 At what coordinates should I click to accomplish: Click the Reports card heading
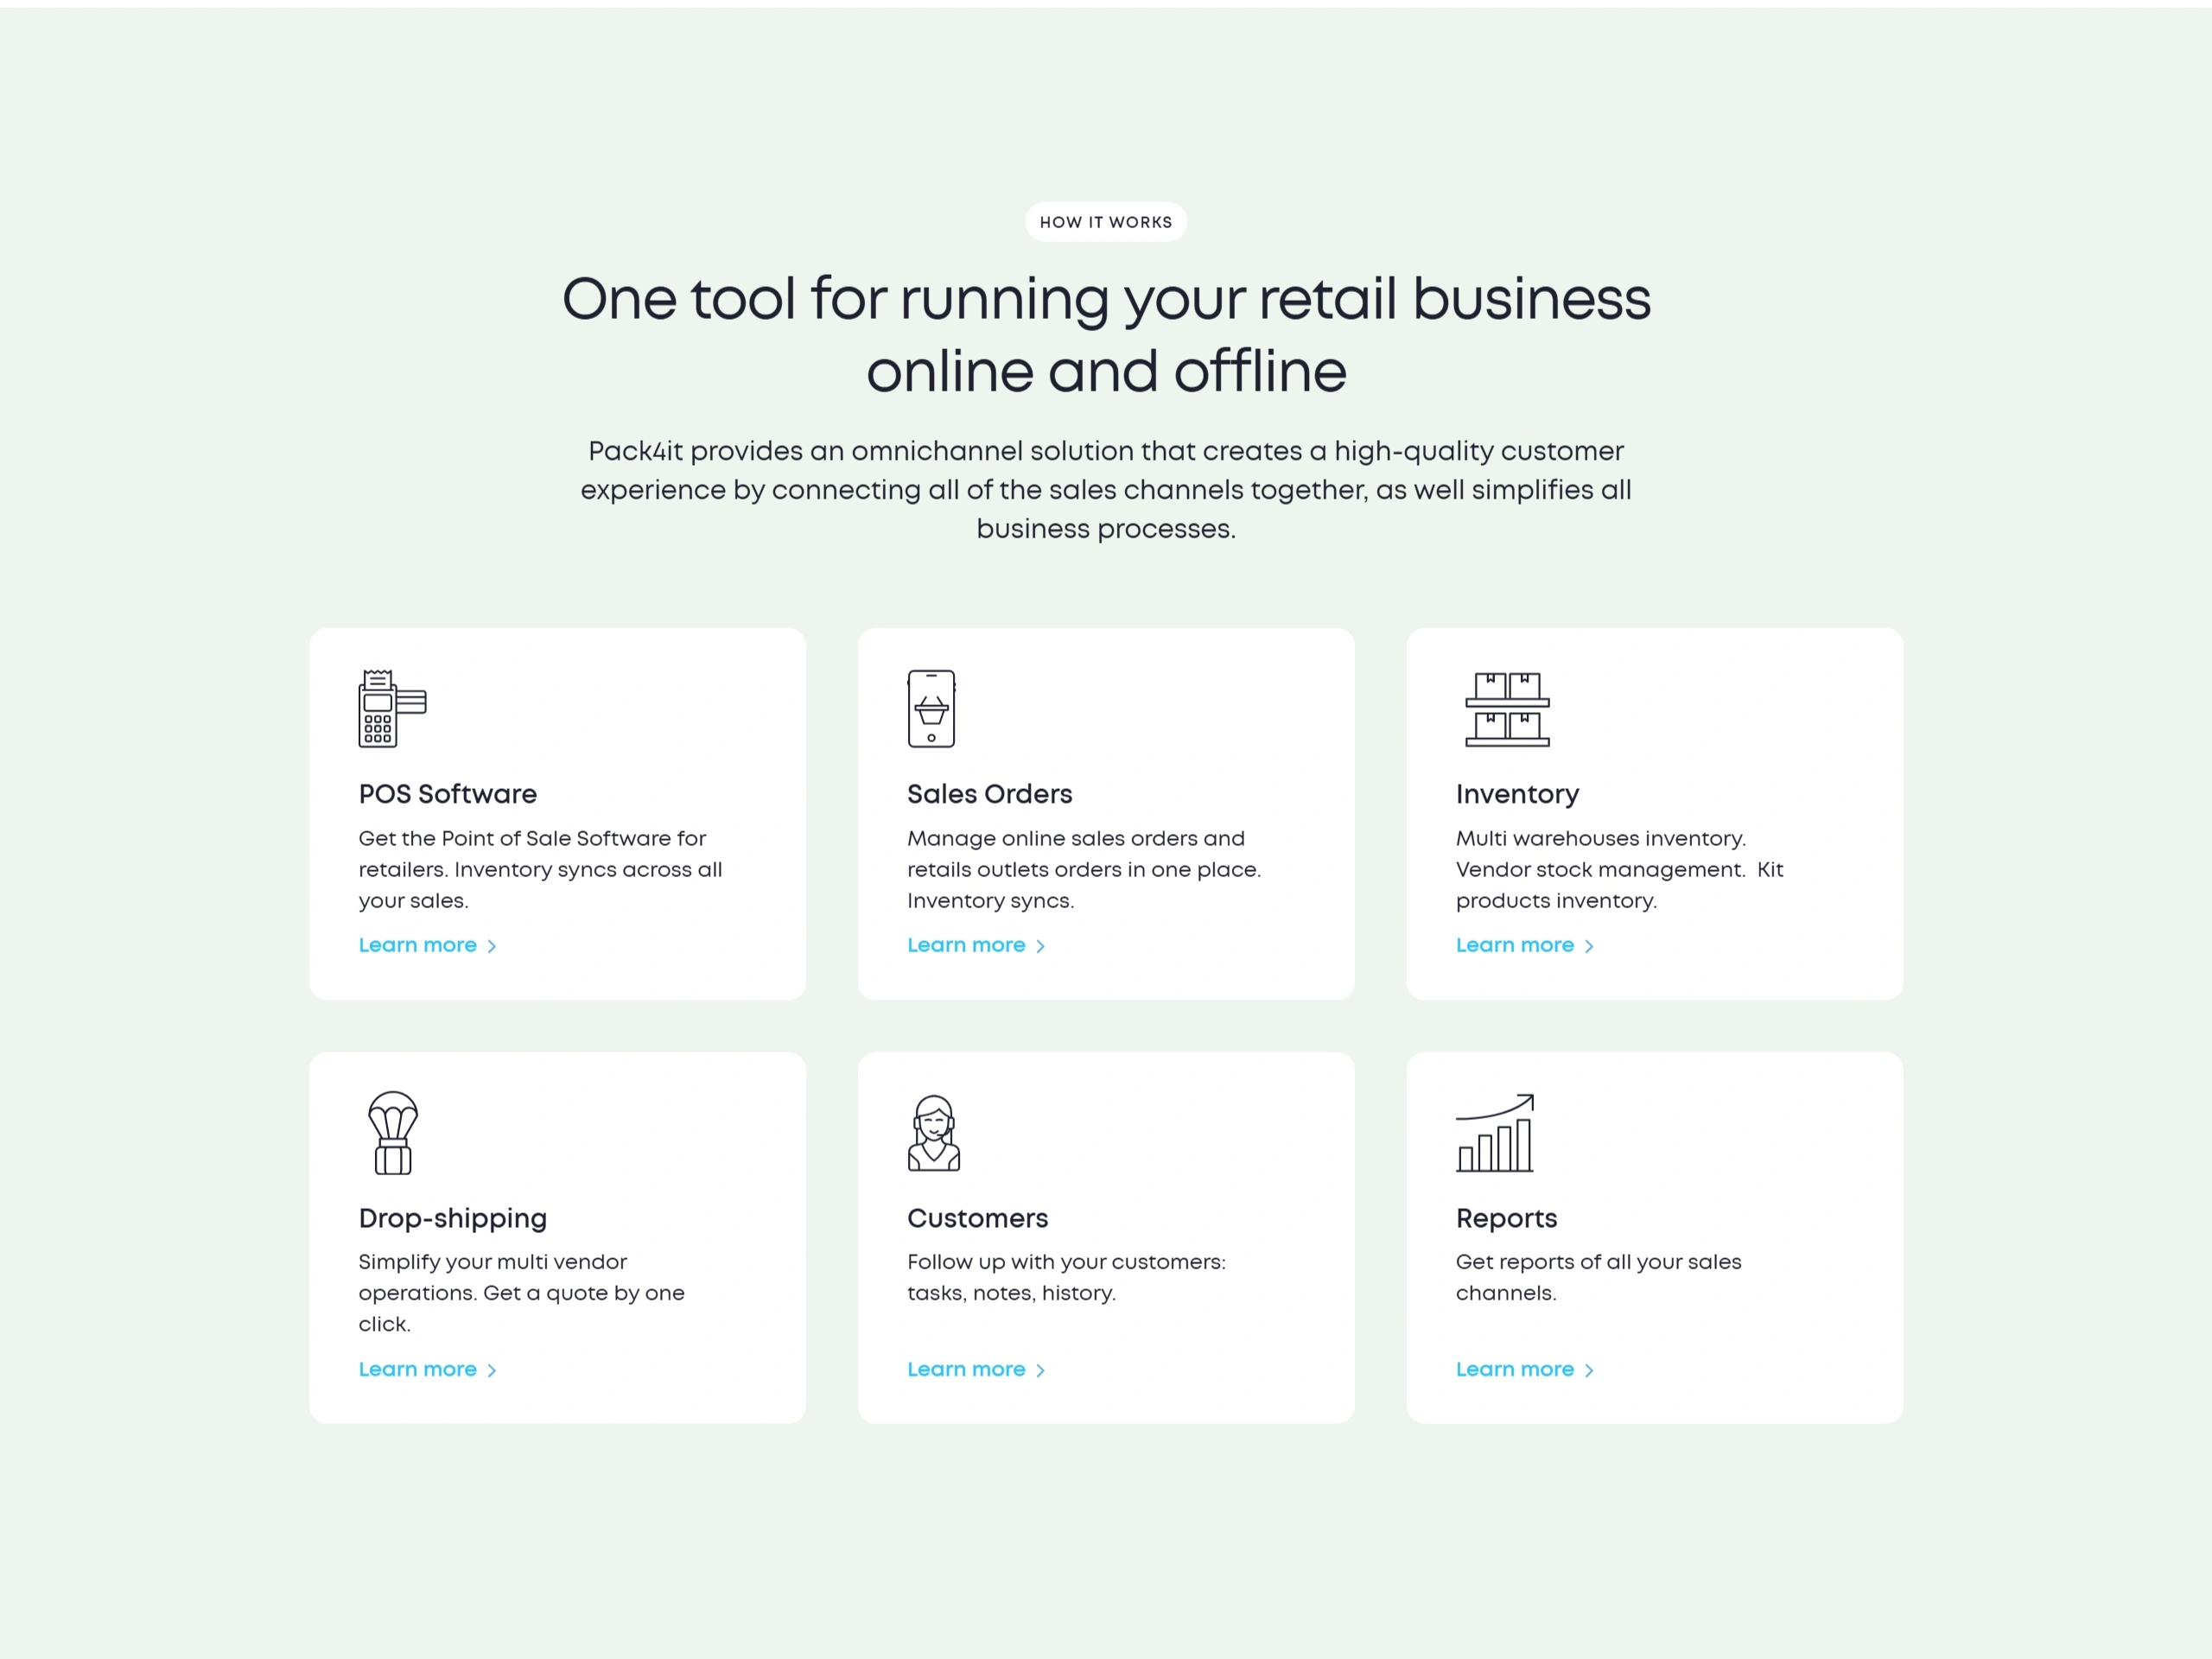pyautogui.click(x=1506, y=1218)
